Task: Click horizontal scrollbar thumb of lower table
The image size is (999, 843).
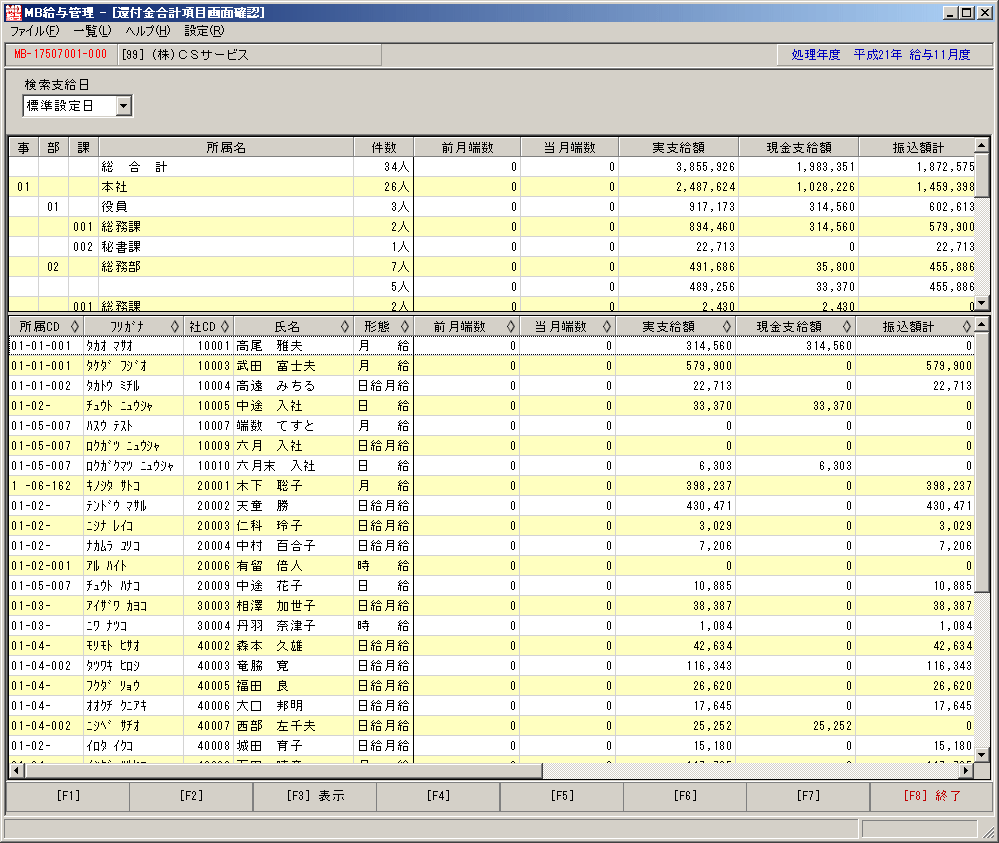Action: pos(283,771)
